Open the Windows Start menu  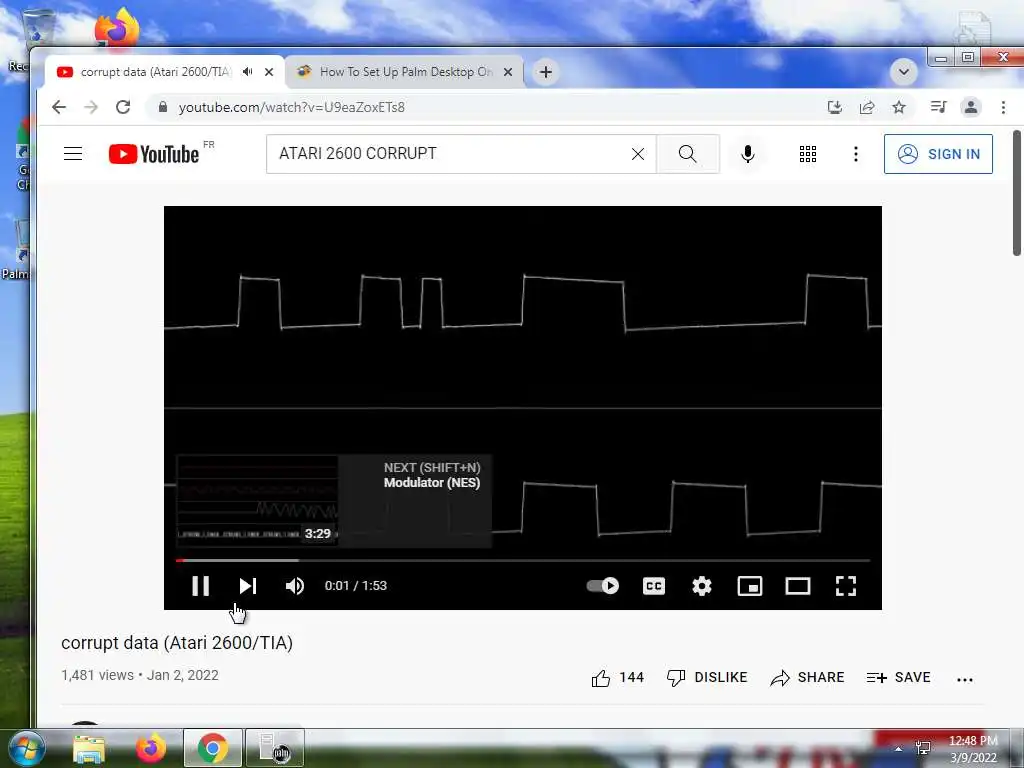click(26, 748)
